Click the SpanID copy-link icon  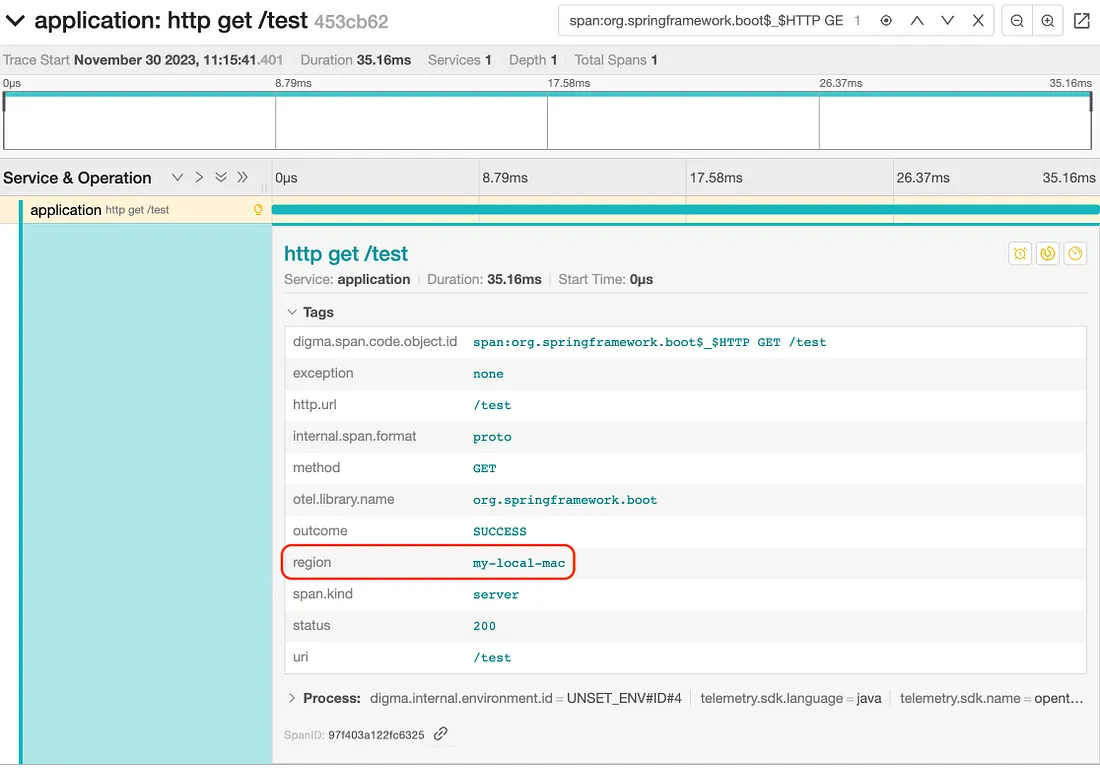point(438,733)
